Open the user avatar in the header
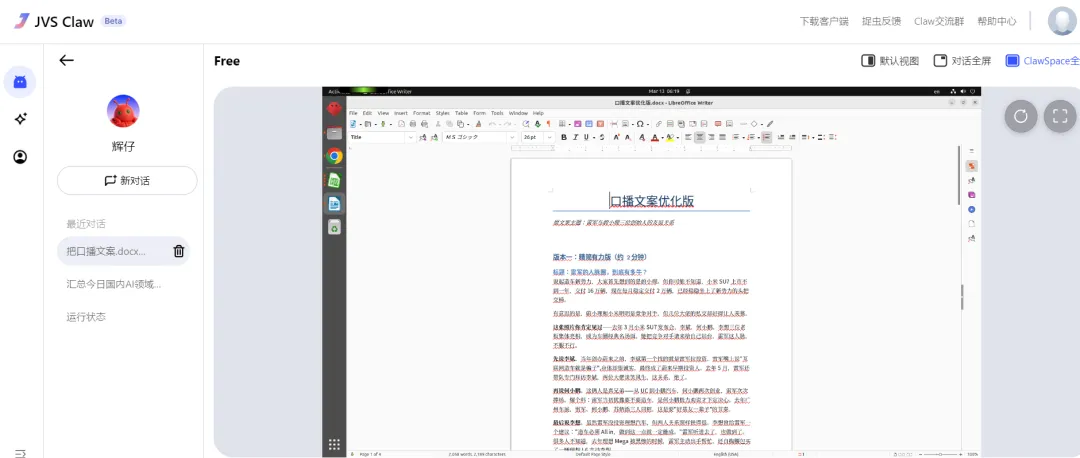Viewport: 1080px width, 458px height. [x=1063, y=21]
